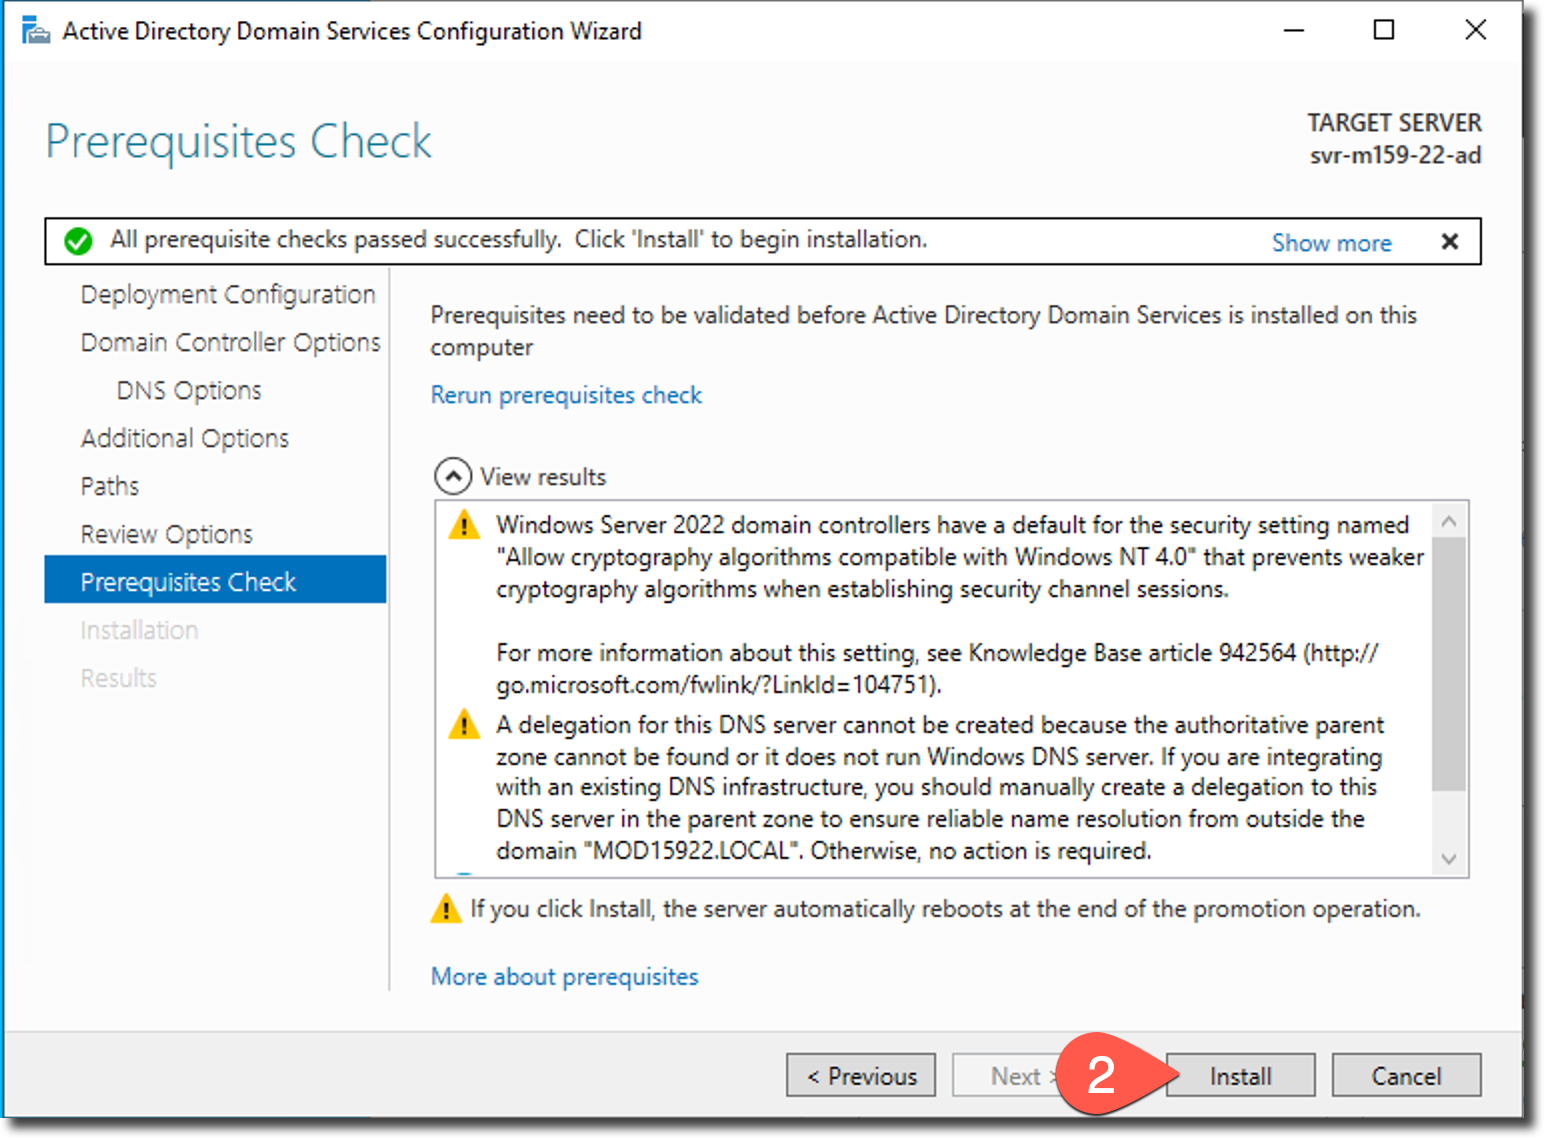Click the TARGET SERVER label
Image resolution: width=1544 pixels, height=1140 pixels.
[1394, 123]
